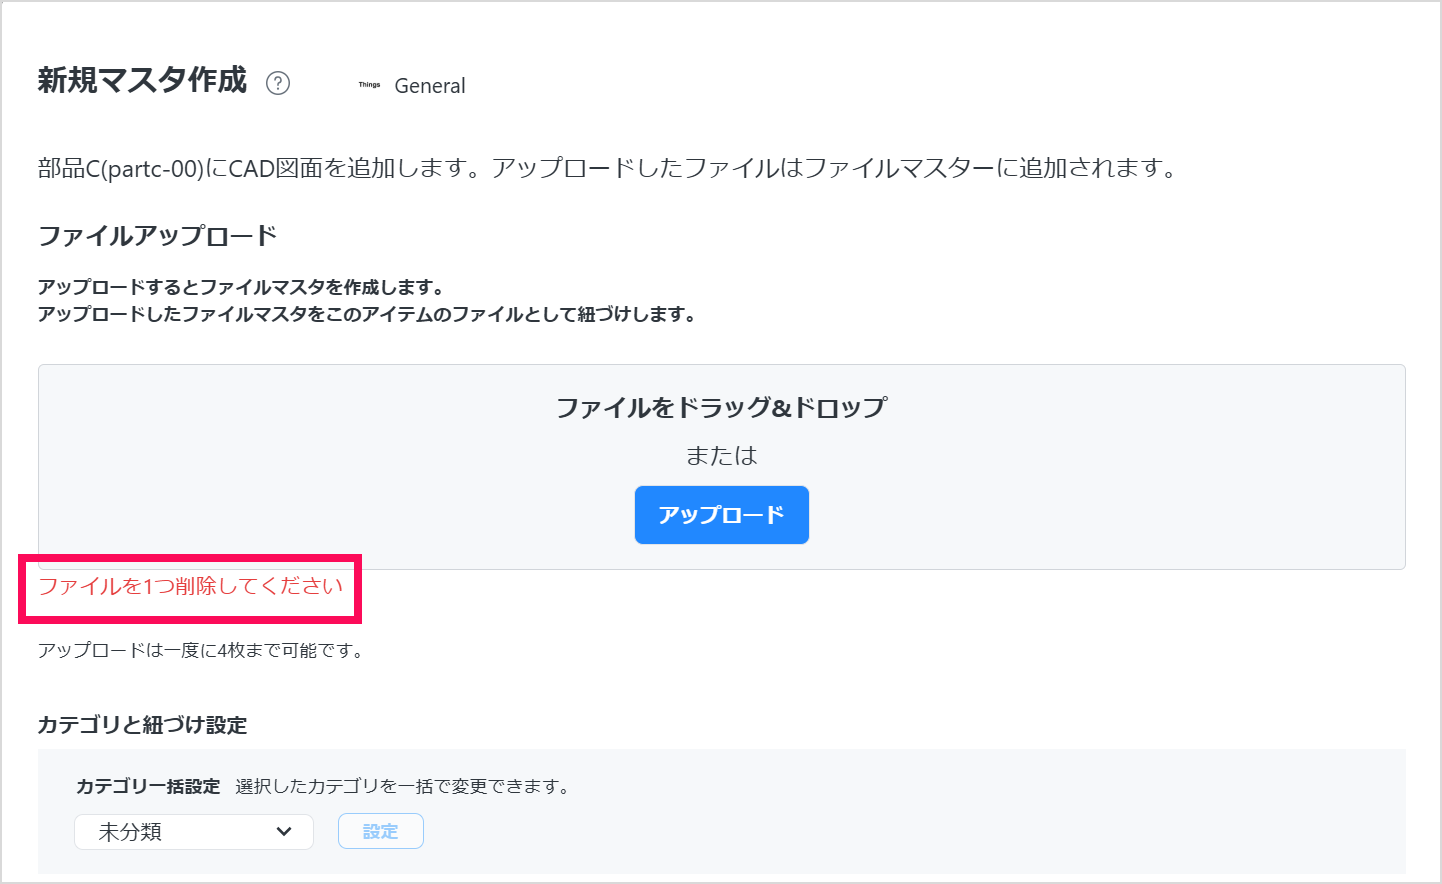Click the 部品C(partc-00) description sentence

(x=606, y=168)
